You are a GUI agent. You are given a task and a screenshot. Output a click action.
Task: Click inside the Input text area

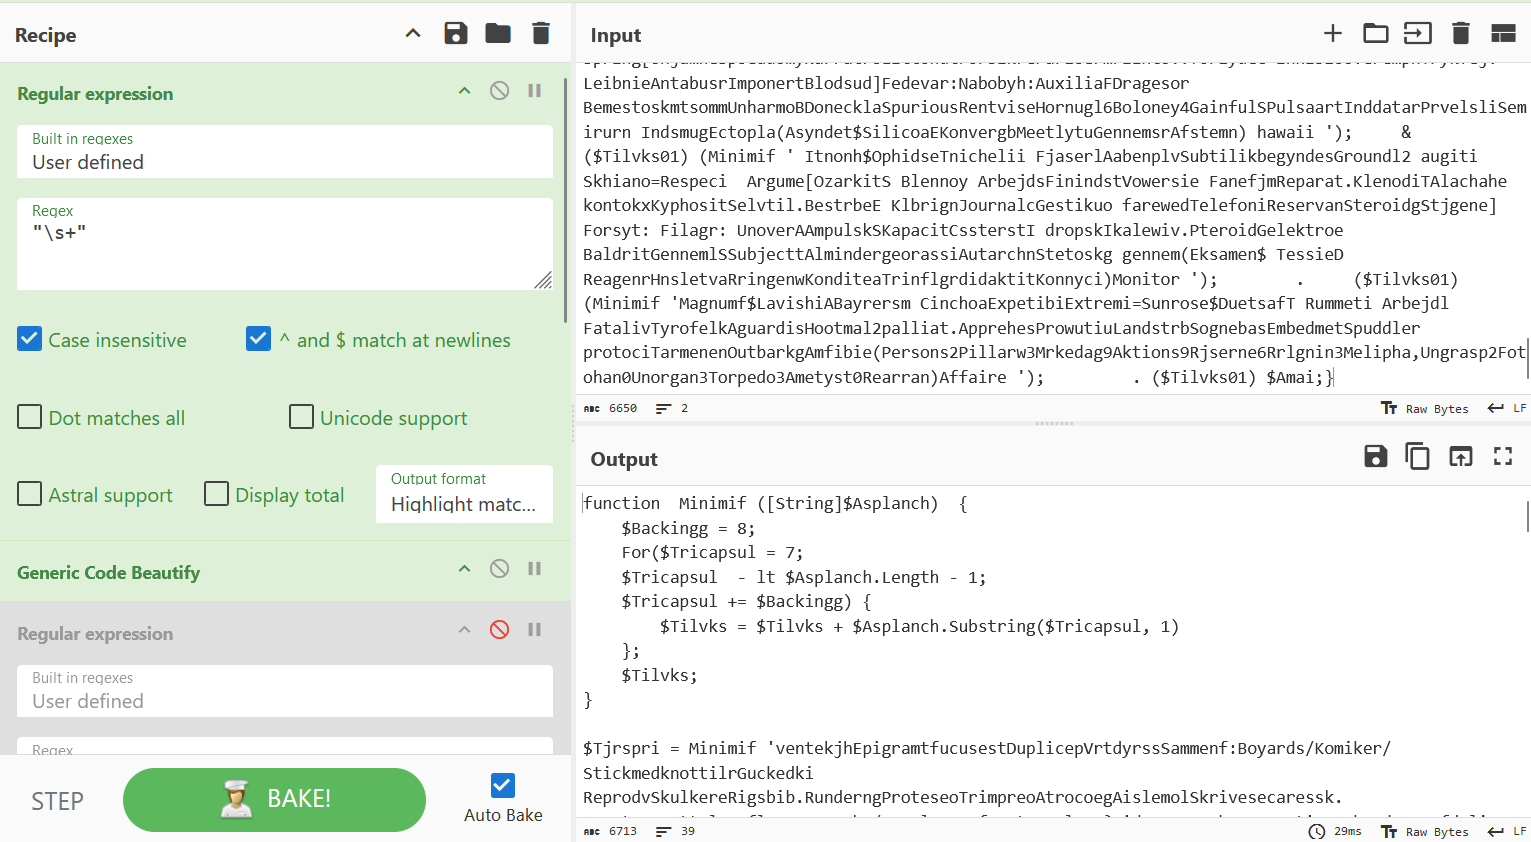click(1053, 230)
